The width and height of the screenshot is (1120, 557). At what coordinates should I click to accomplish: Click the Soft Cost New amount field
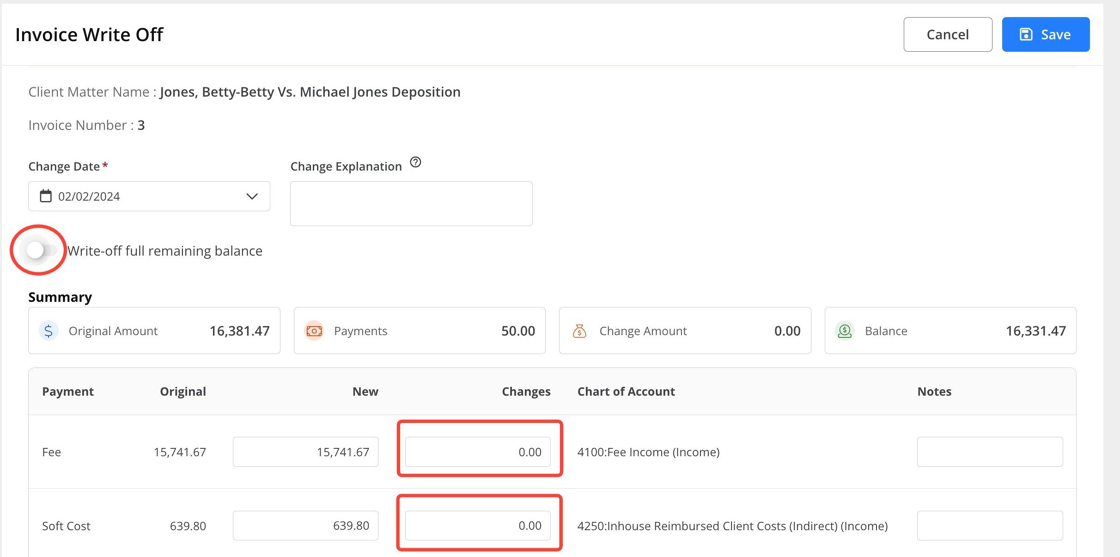[306, 526]
